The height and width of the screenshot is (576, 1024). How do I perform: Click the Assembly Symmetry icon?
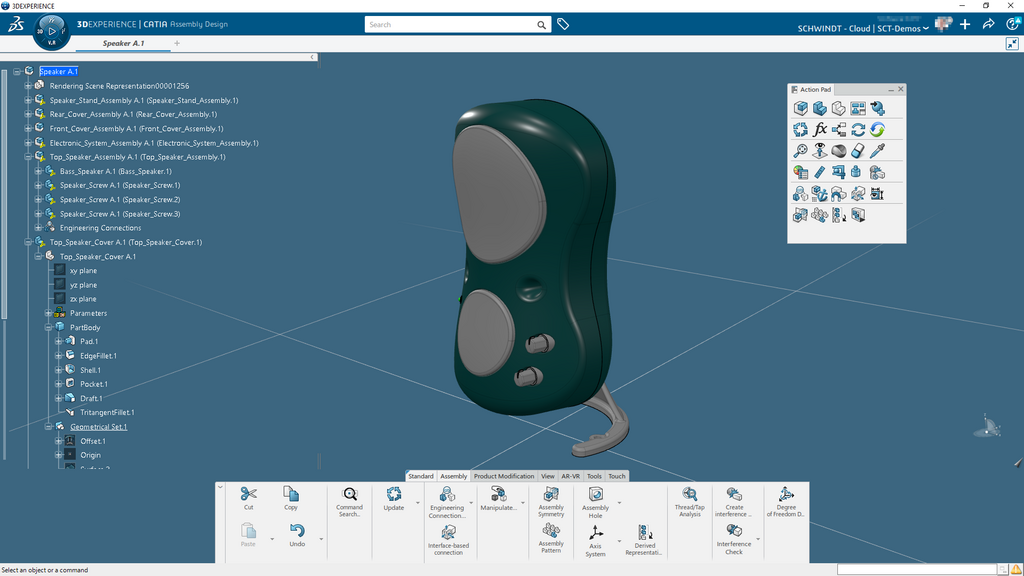(x=551, y=494)
